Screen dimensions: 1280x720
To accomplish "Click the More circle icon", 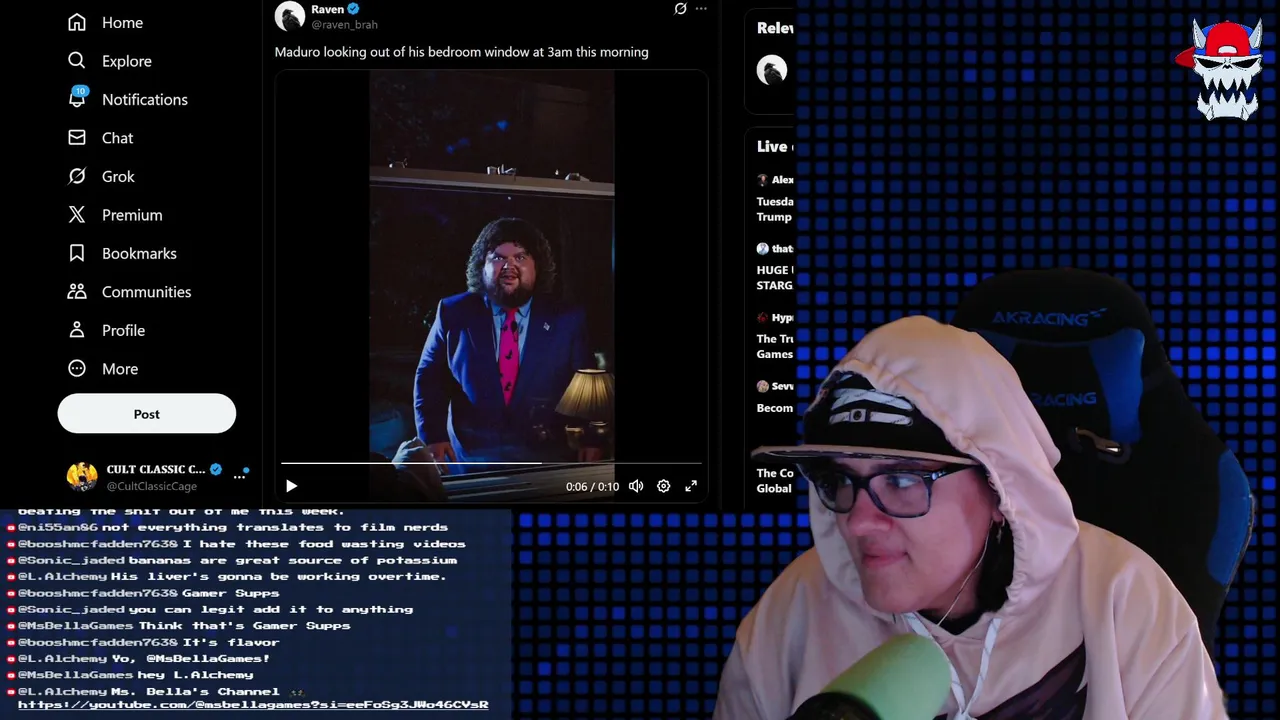I will [x=77, y=369].
